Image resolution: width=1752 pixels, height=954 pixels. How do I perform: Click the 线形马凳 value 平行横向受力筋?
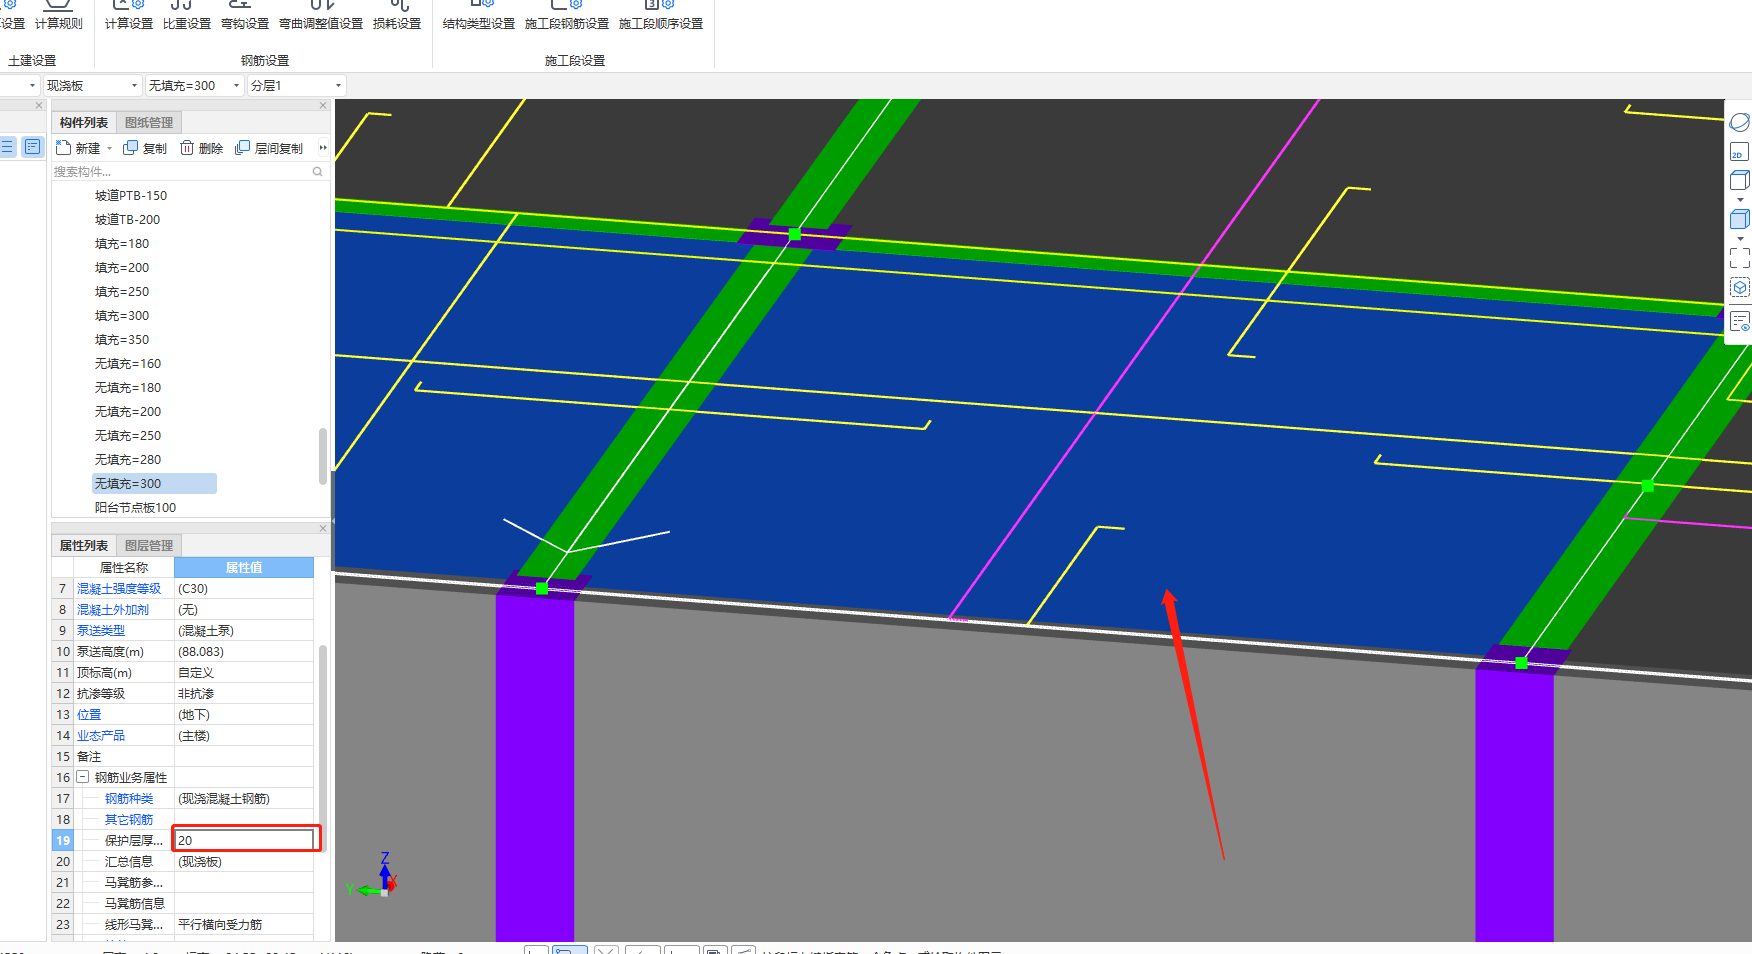click(244, 925)
